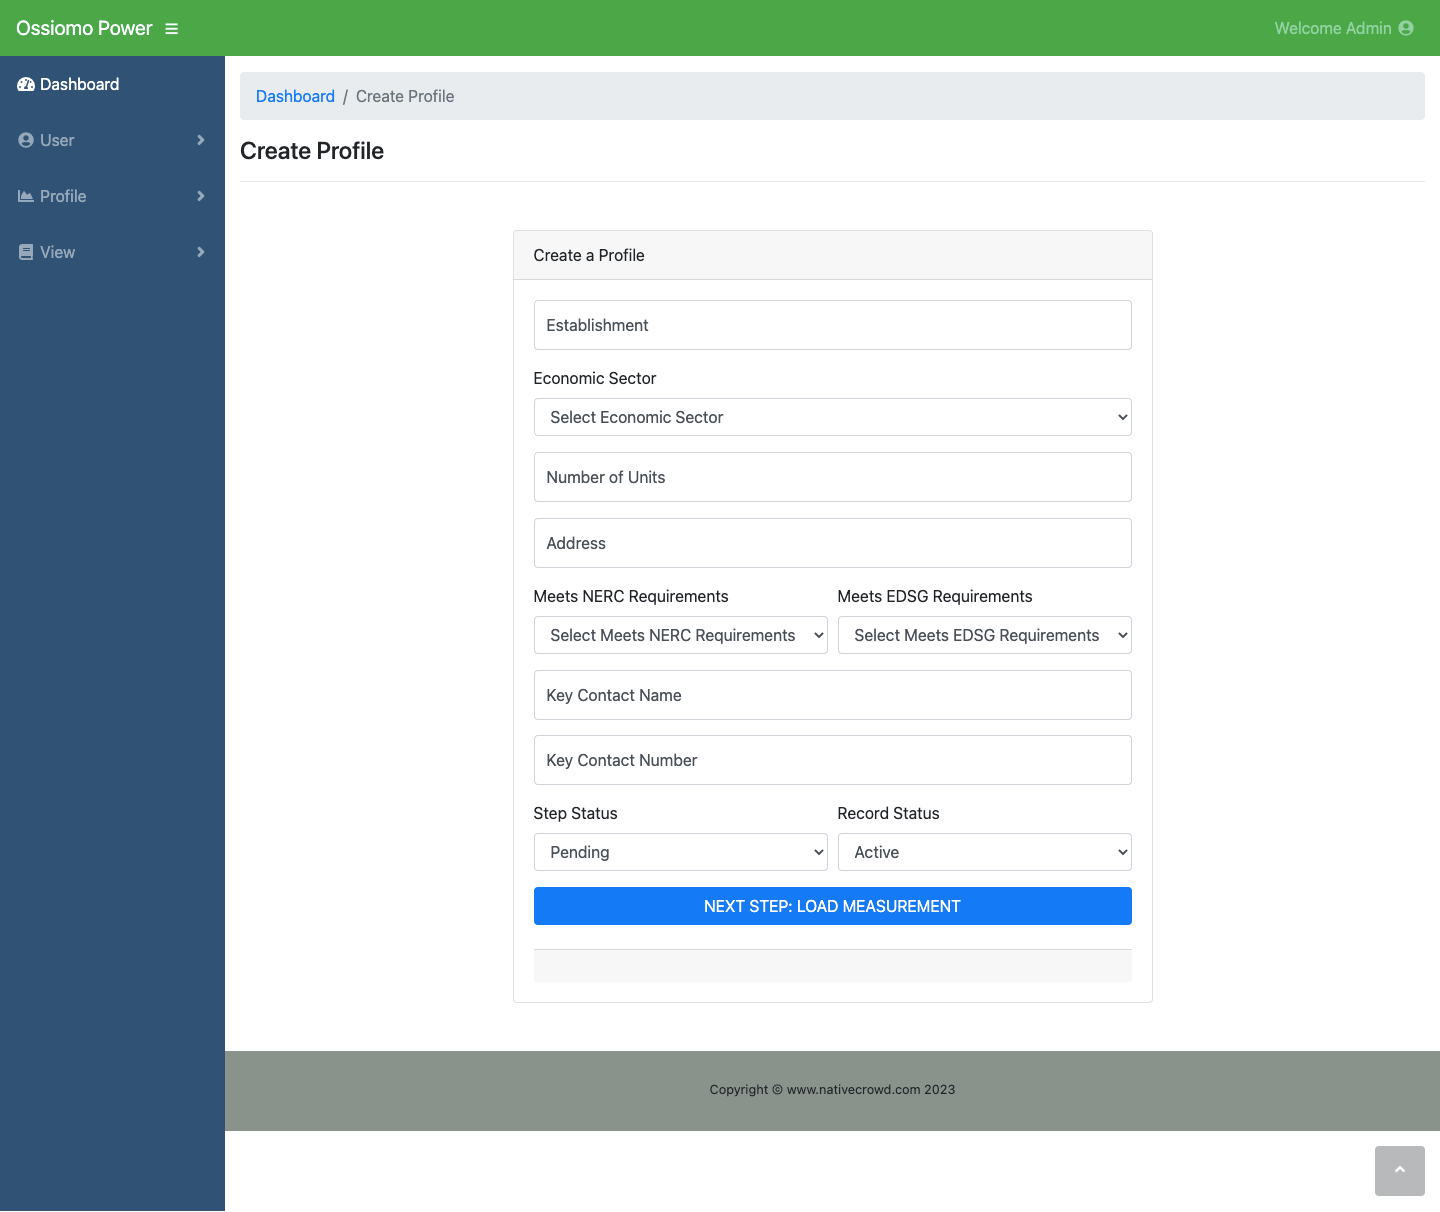The width and height of the screenshot is (1440, 1212).
Task: Click the View book icon in sidebar
Action: [26, 253]
